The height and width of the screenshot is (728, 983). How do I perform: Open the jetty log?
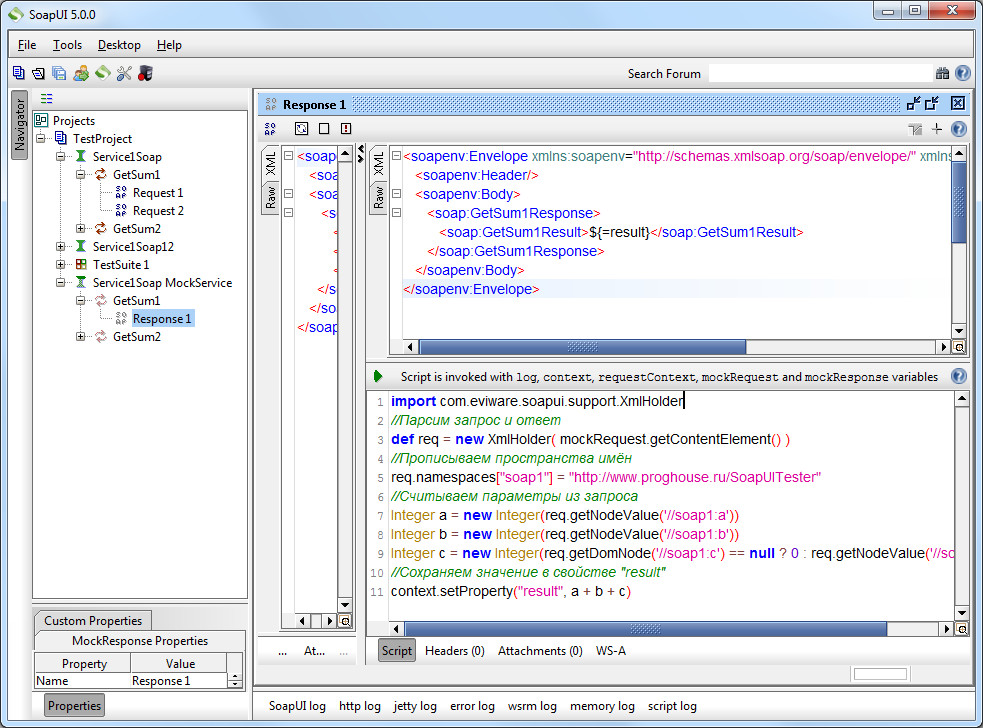[x=415, y=706]
